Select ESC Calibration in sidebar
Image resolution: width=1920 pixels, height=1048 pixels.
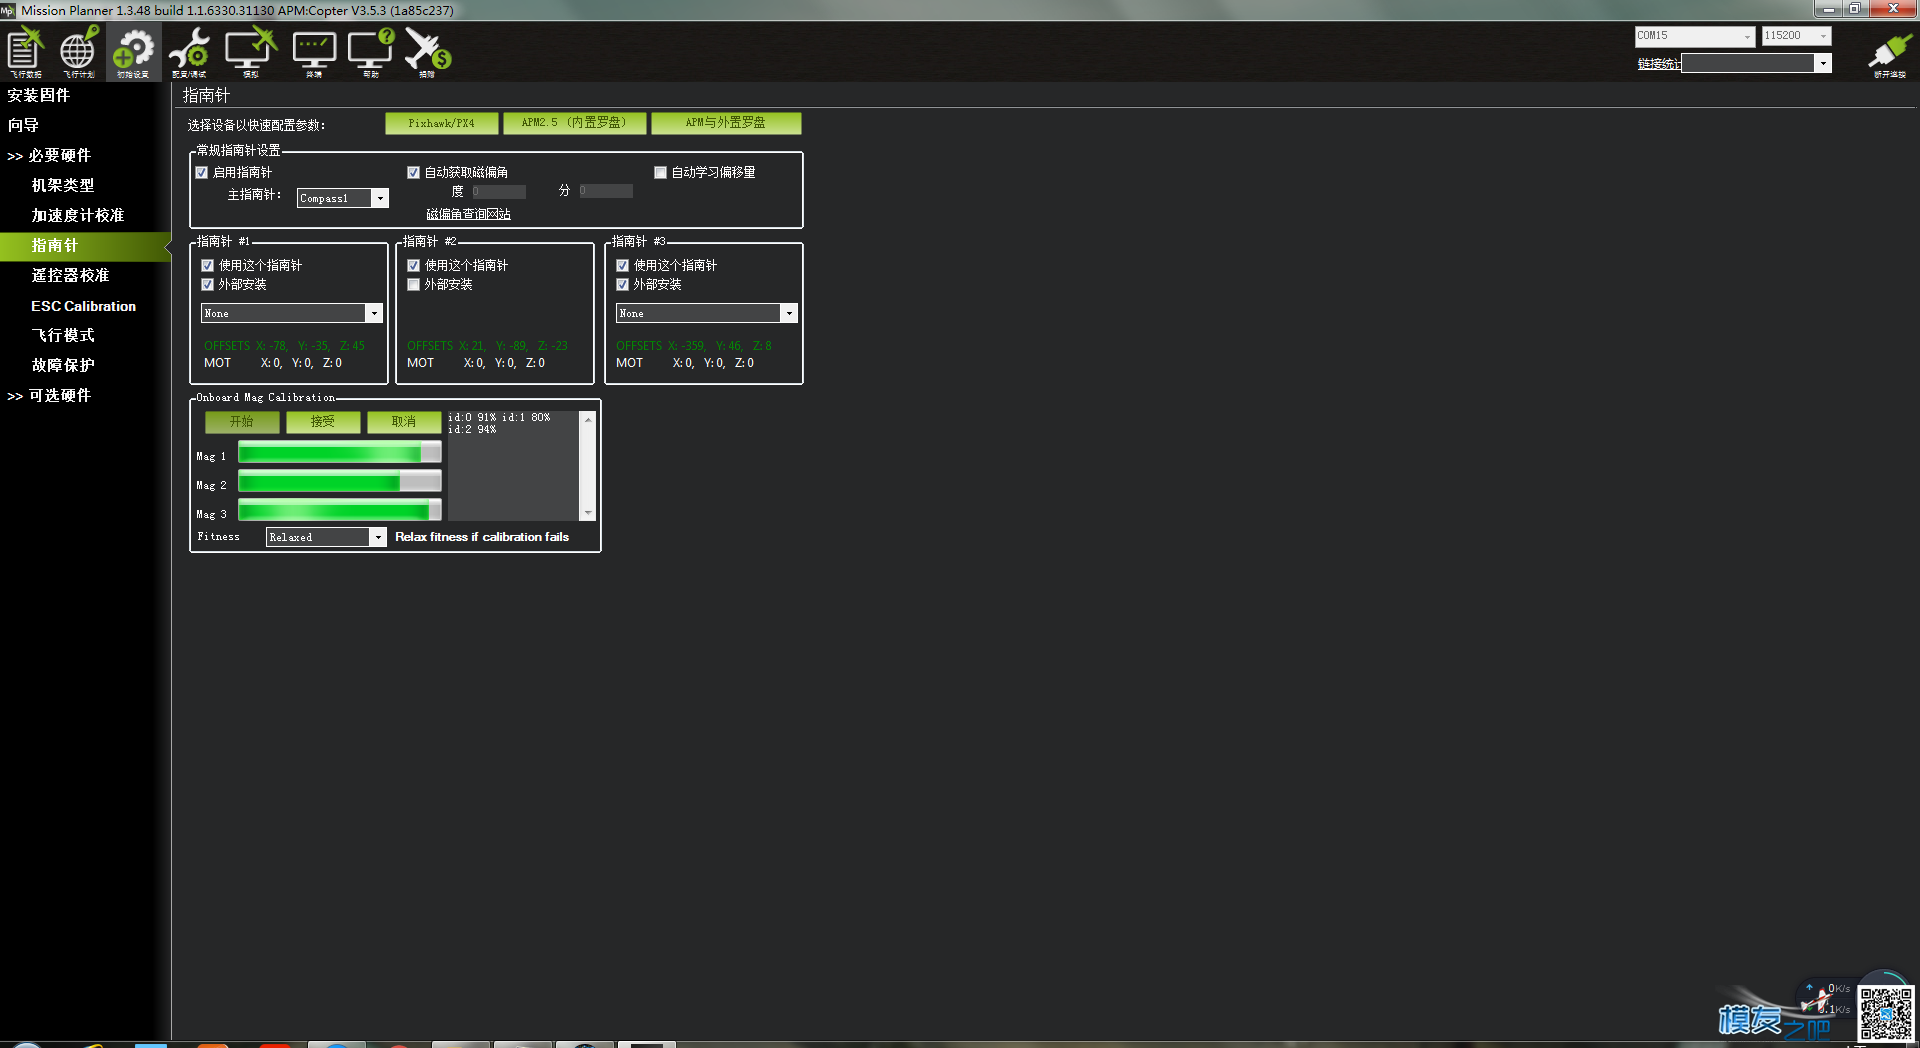[83, 306]
